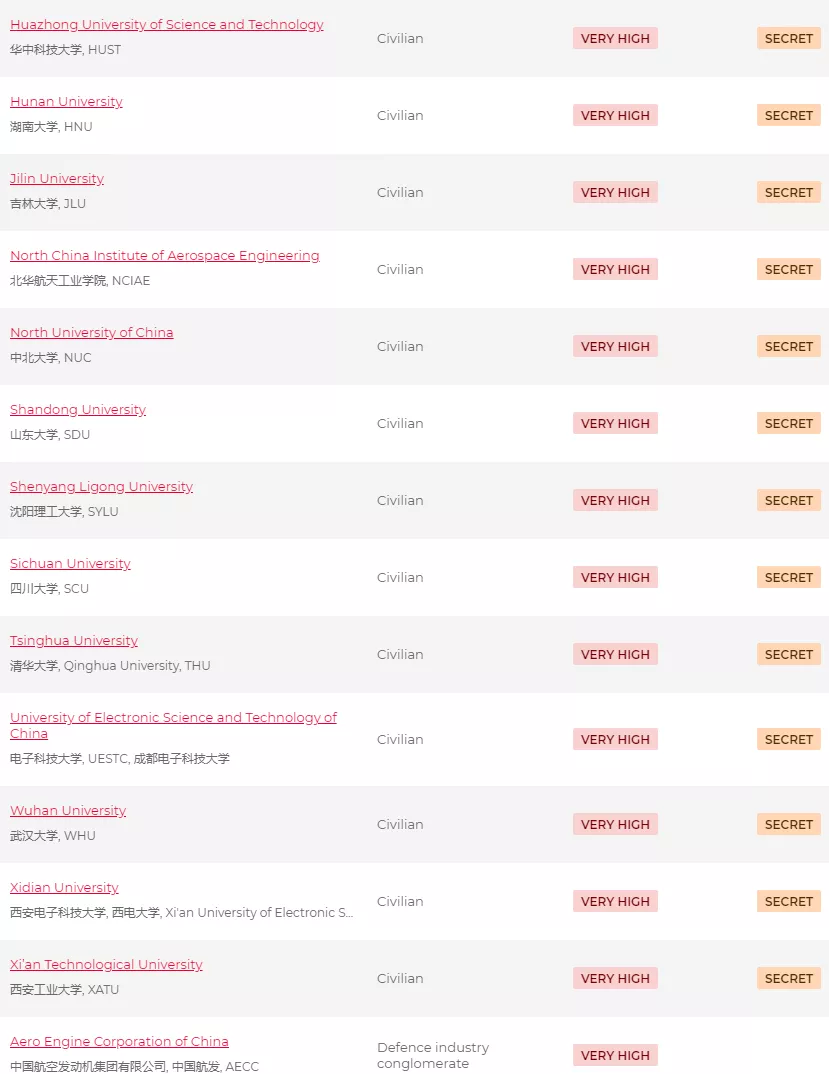Open the Xidian University link
Screen dimensions: 829x1074
[64, 888]
